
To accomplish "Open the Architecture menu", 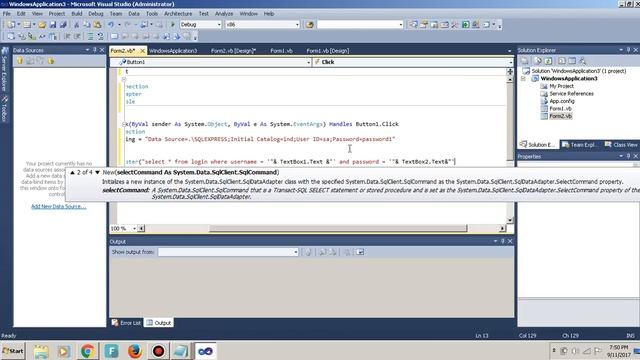I will pos(178,13).
